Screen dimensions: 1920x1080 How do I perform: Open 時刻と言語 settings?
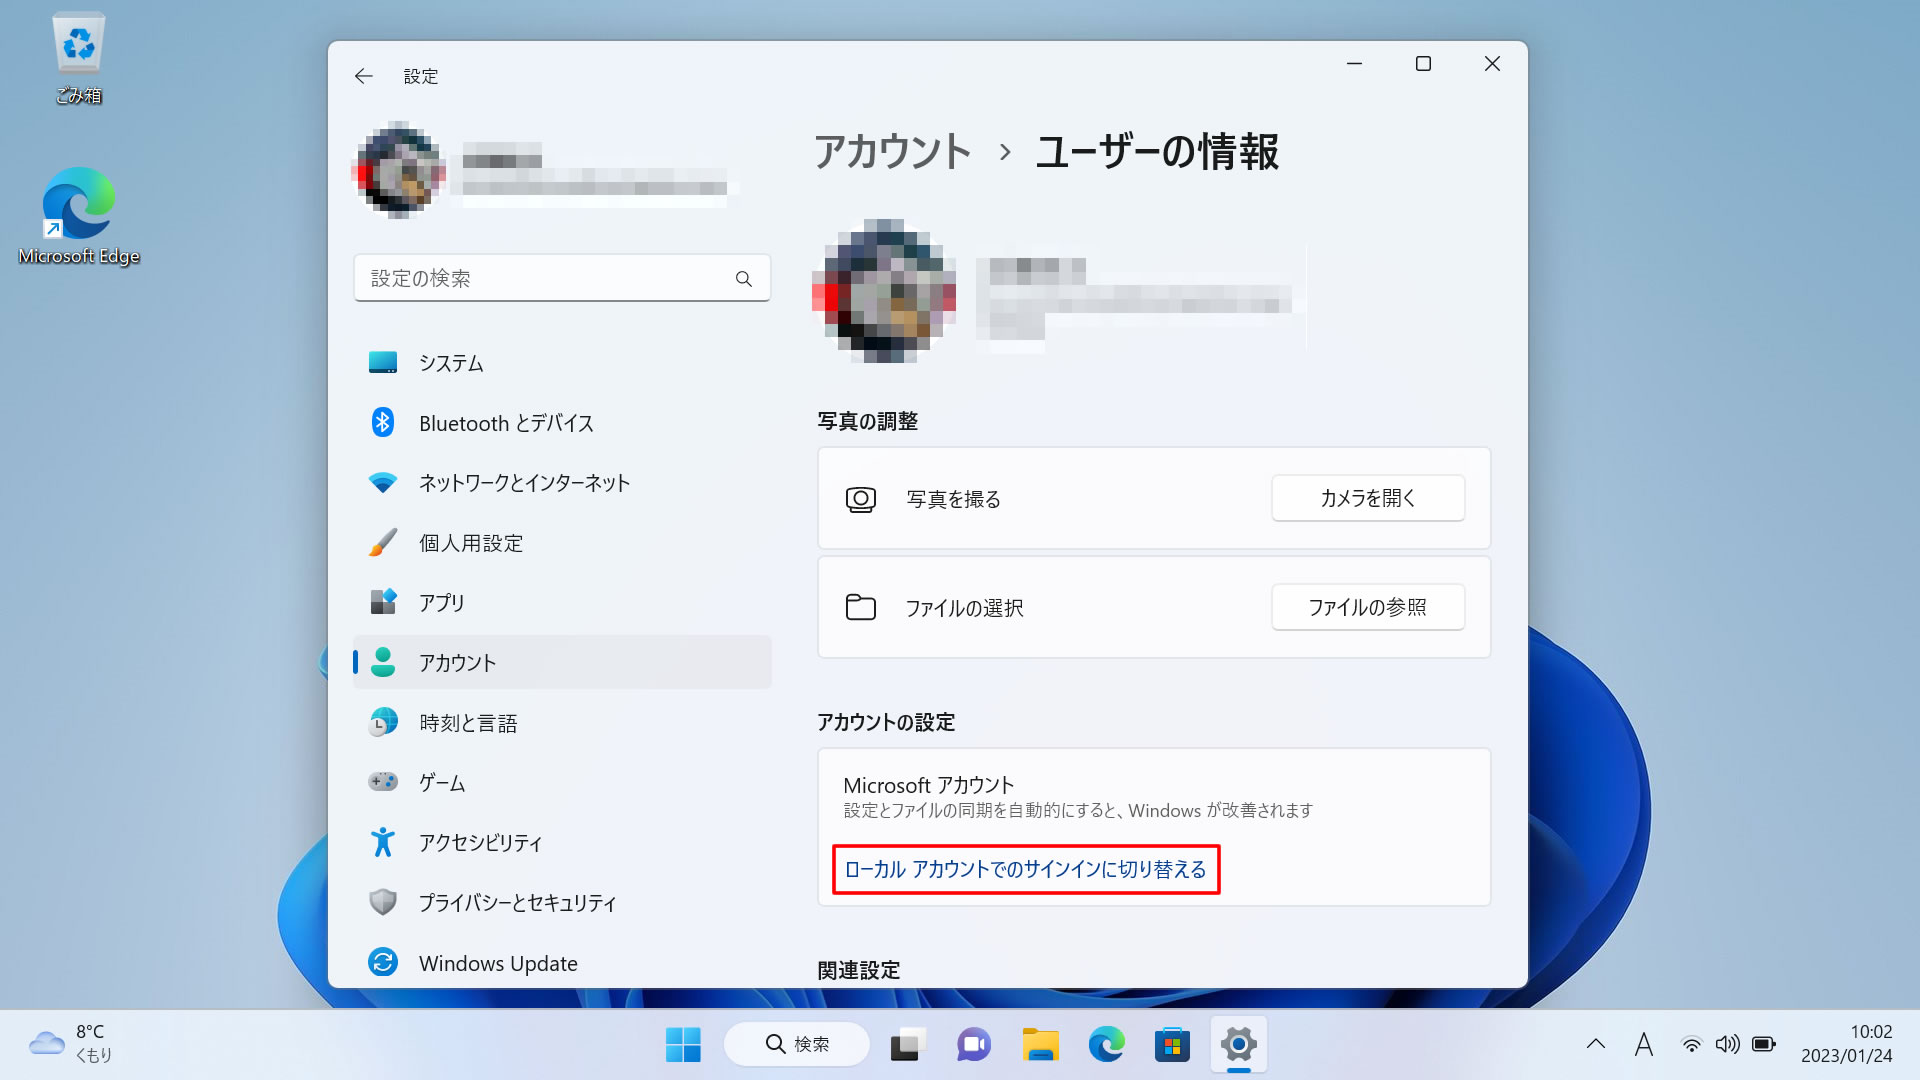[562, 722]
